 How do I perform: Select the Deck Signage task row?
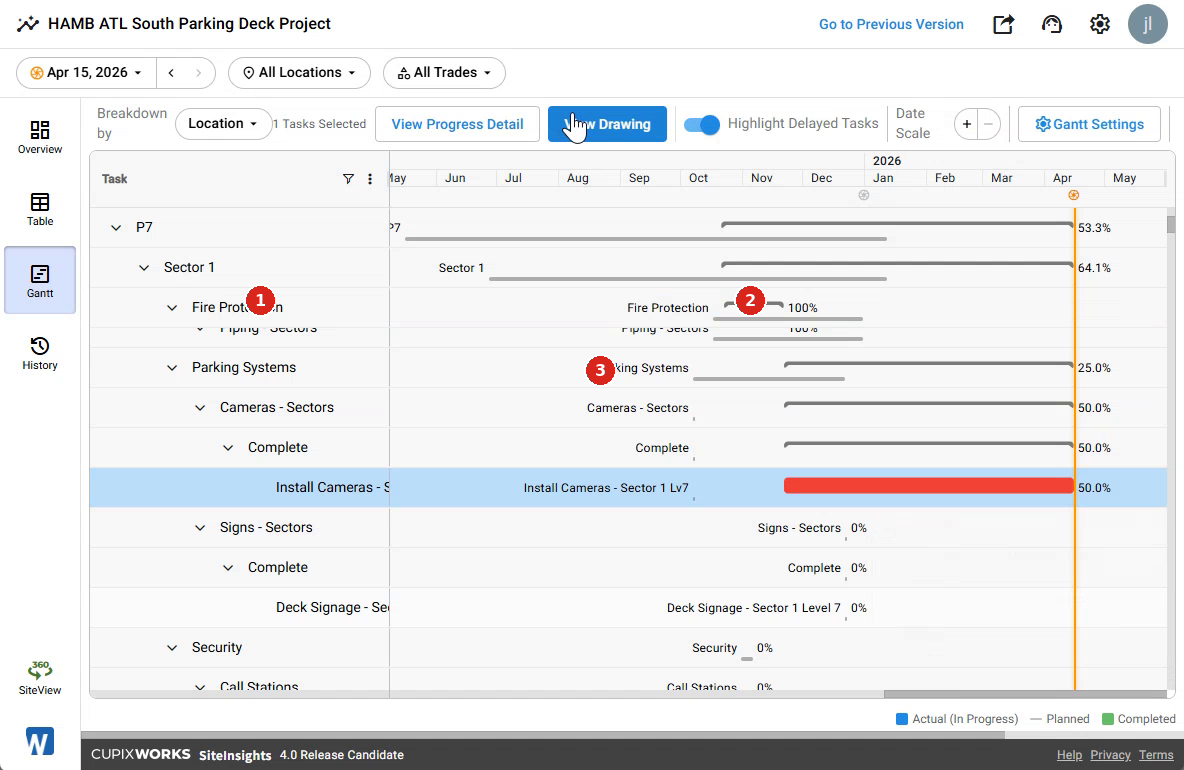628,608
